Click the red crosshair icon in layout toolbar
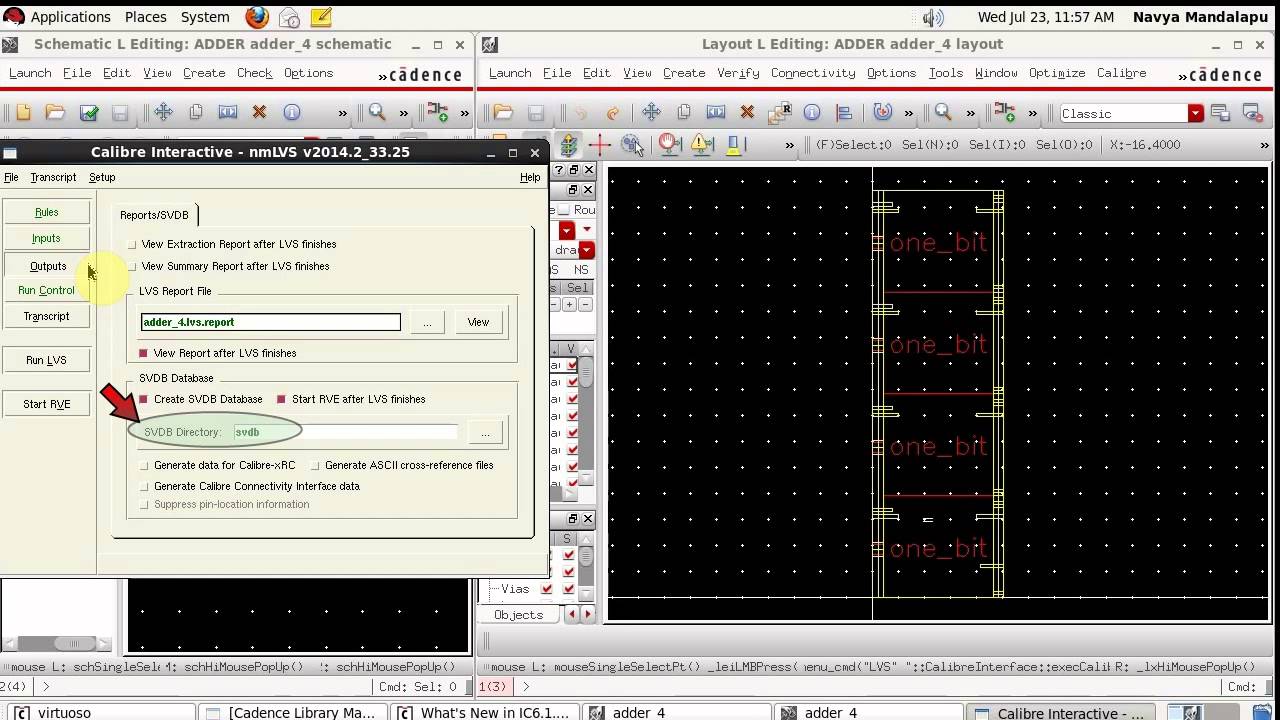1280x720 pixels. (600, 145)
